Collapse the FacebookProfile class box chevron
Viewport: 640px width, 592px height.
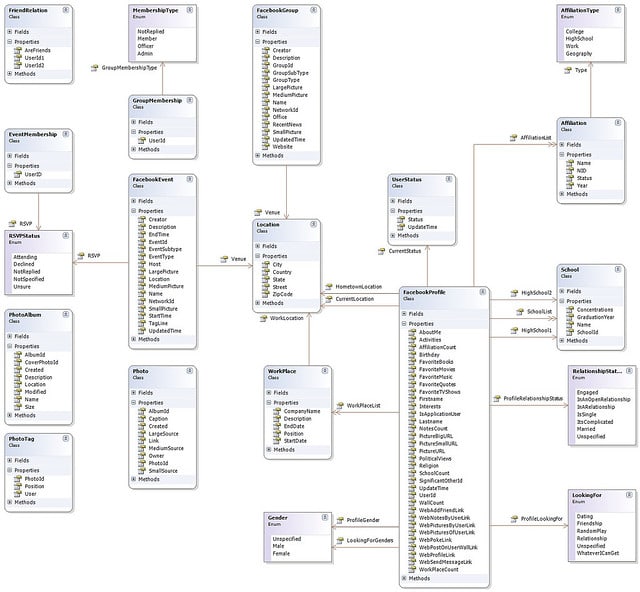pos(483,292)
